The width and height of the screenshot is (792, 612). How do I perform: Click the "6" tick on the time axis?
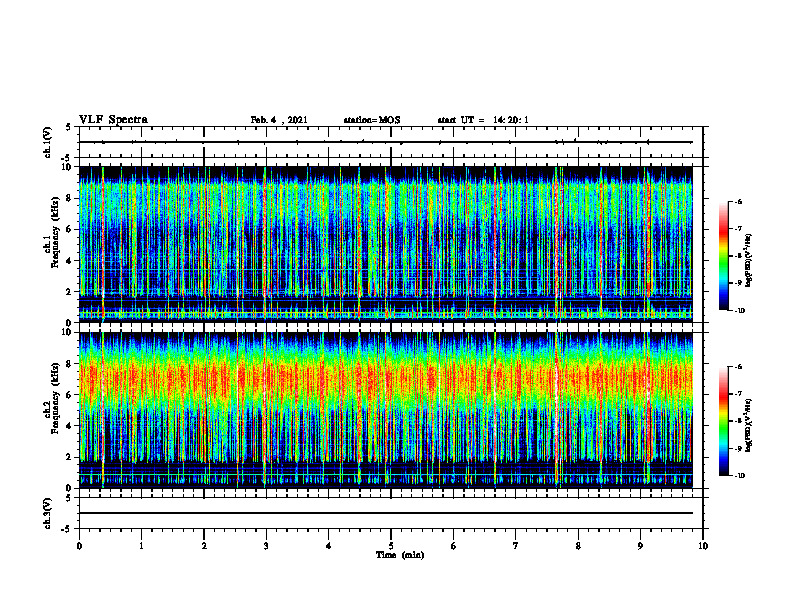pos(454,546)
